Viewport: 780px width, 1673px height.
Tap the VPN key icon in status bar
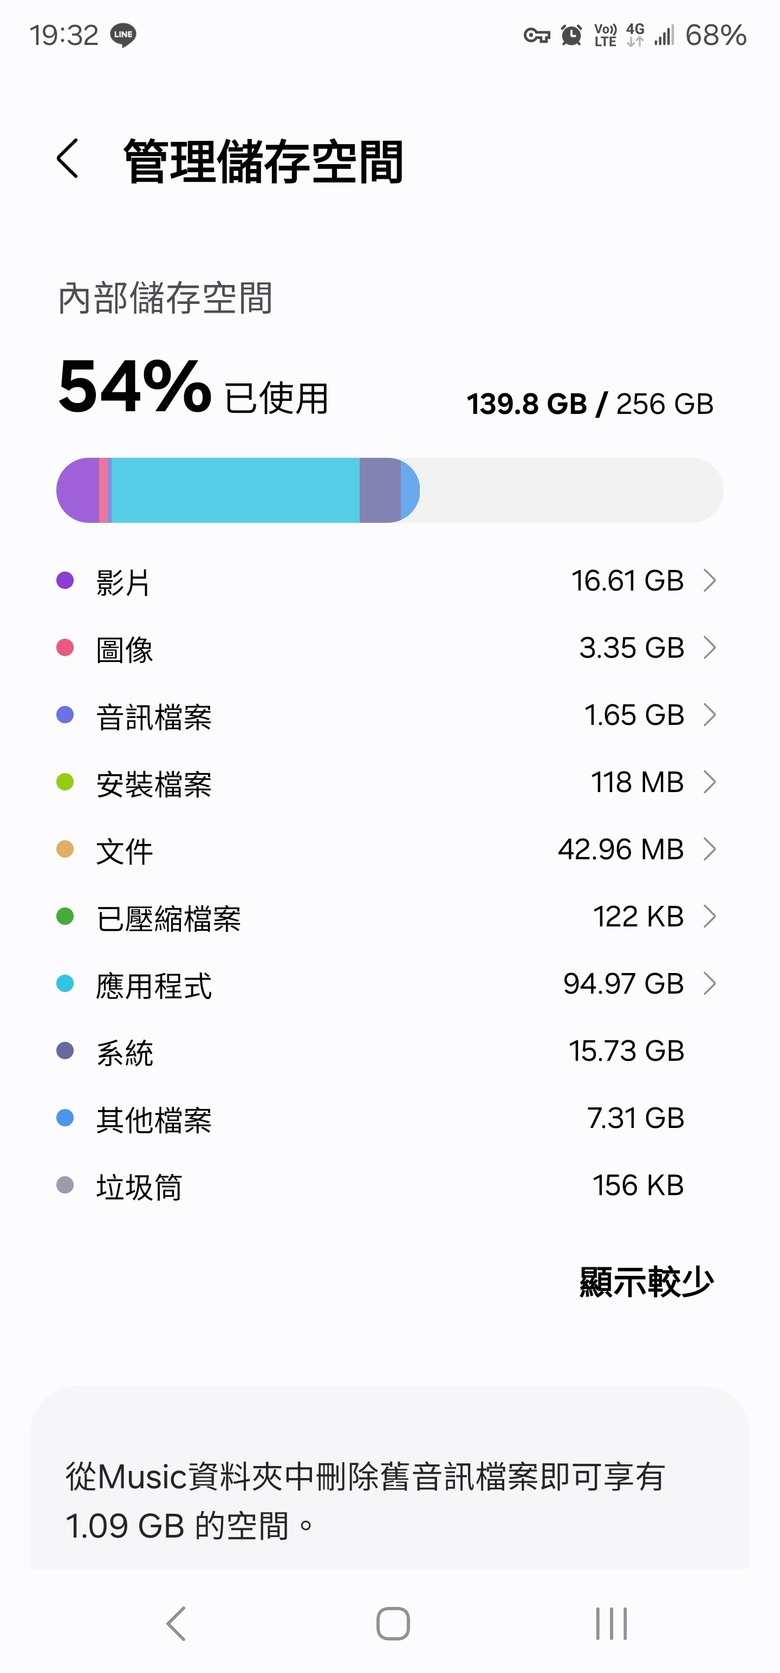537,36
